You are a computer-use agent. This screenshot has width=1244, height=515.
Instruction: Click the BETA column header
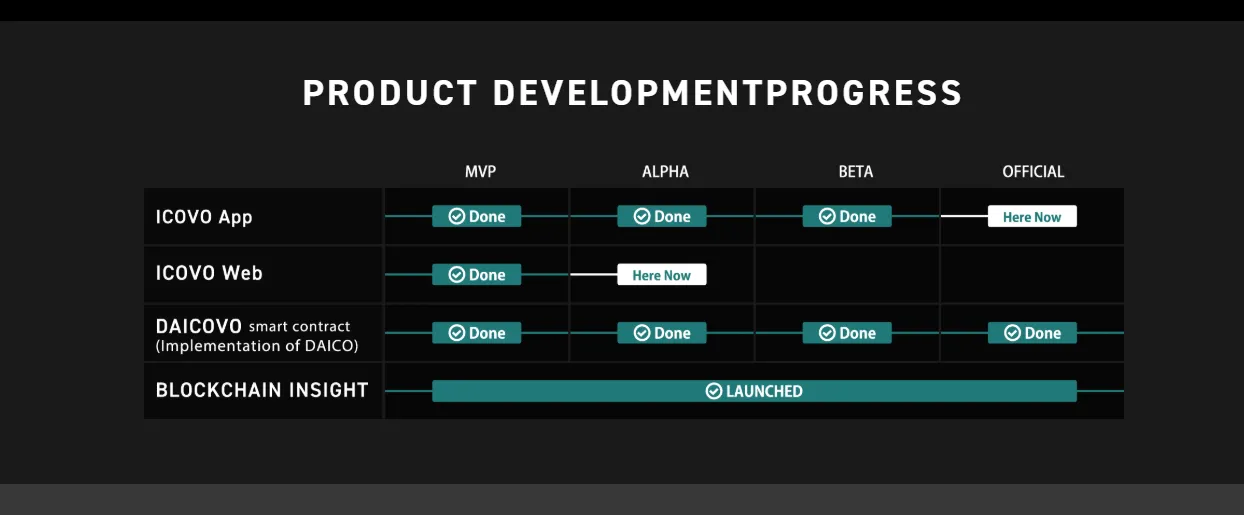pos(856,172)
